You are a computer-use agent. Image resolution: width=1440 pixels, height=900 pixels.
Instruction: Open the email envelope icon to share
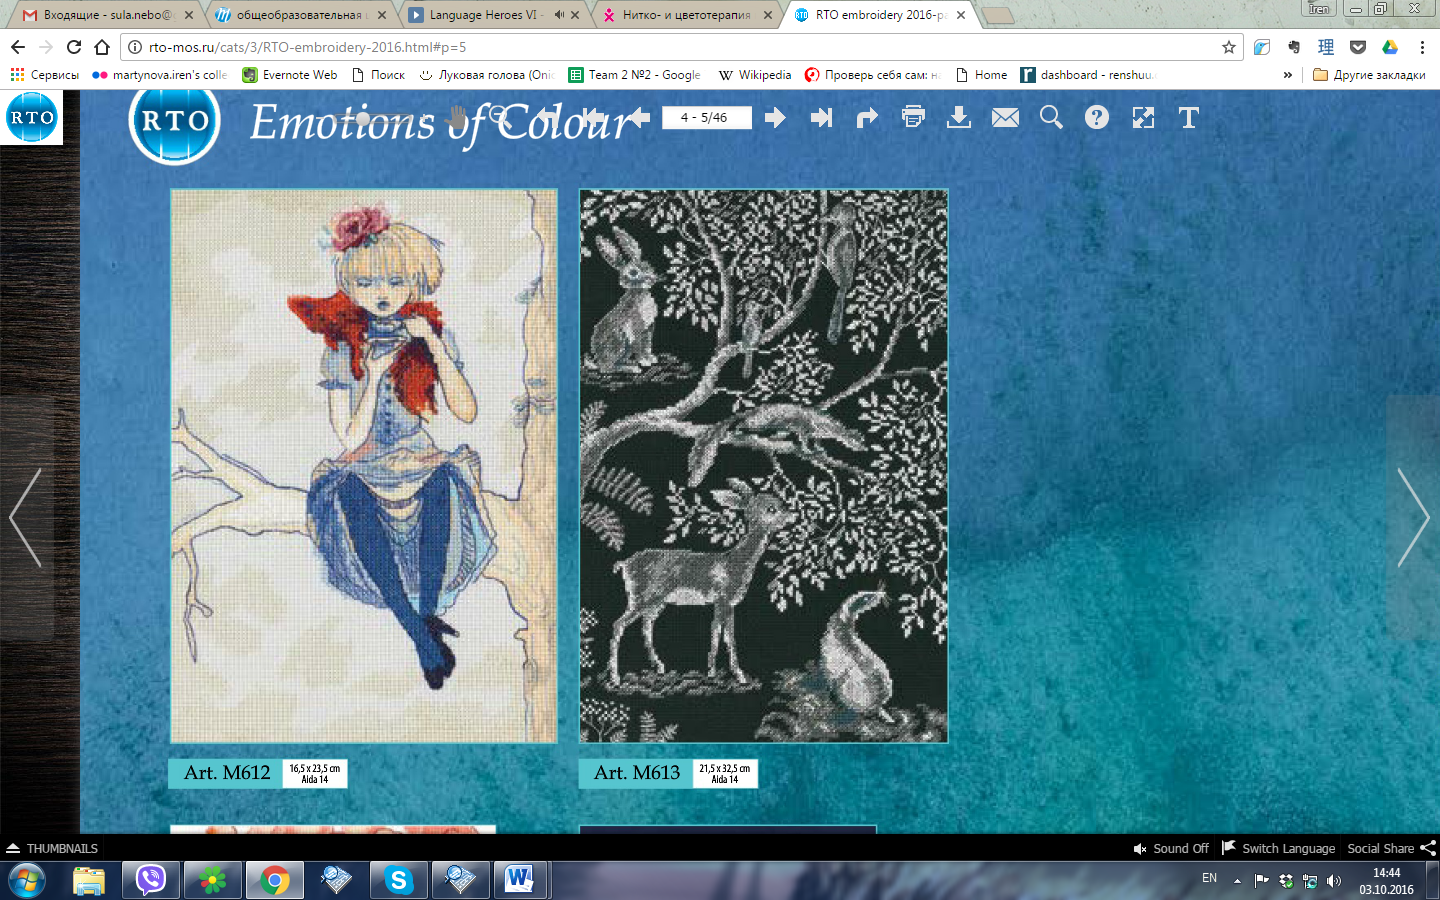1005,118
